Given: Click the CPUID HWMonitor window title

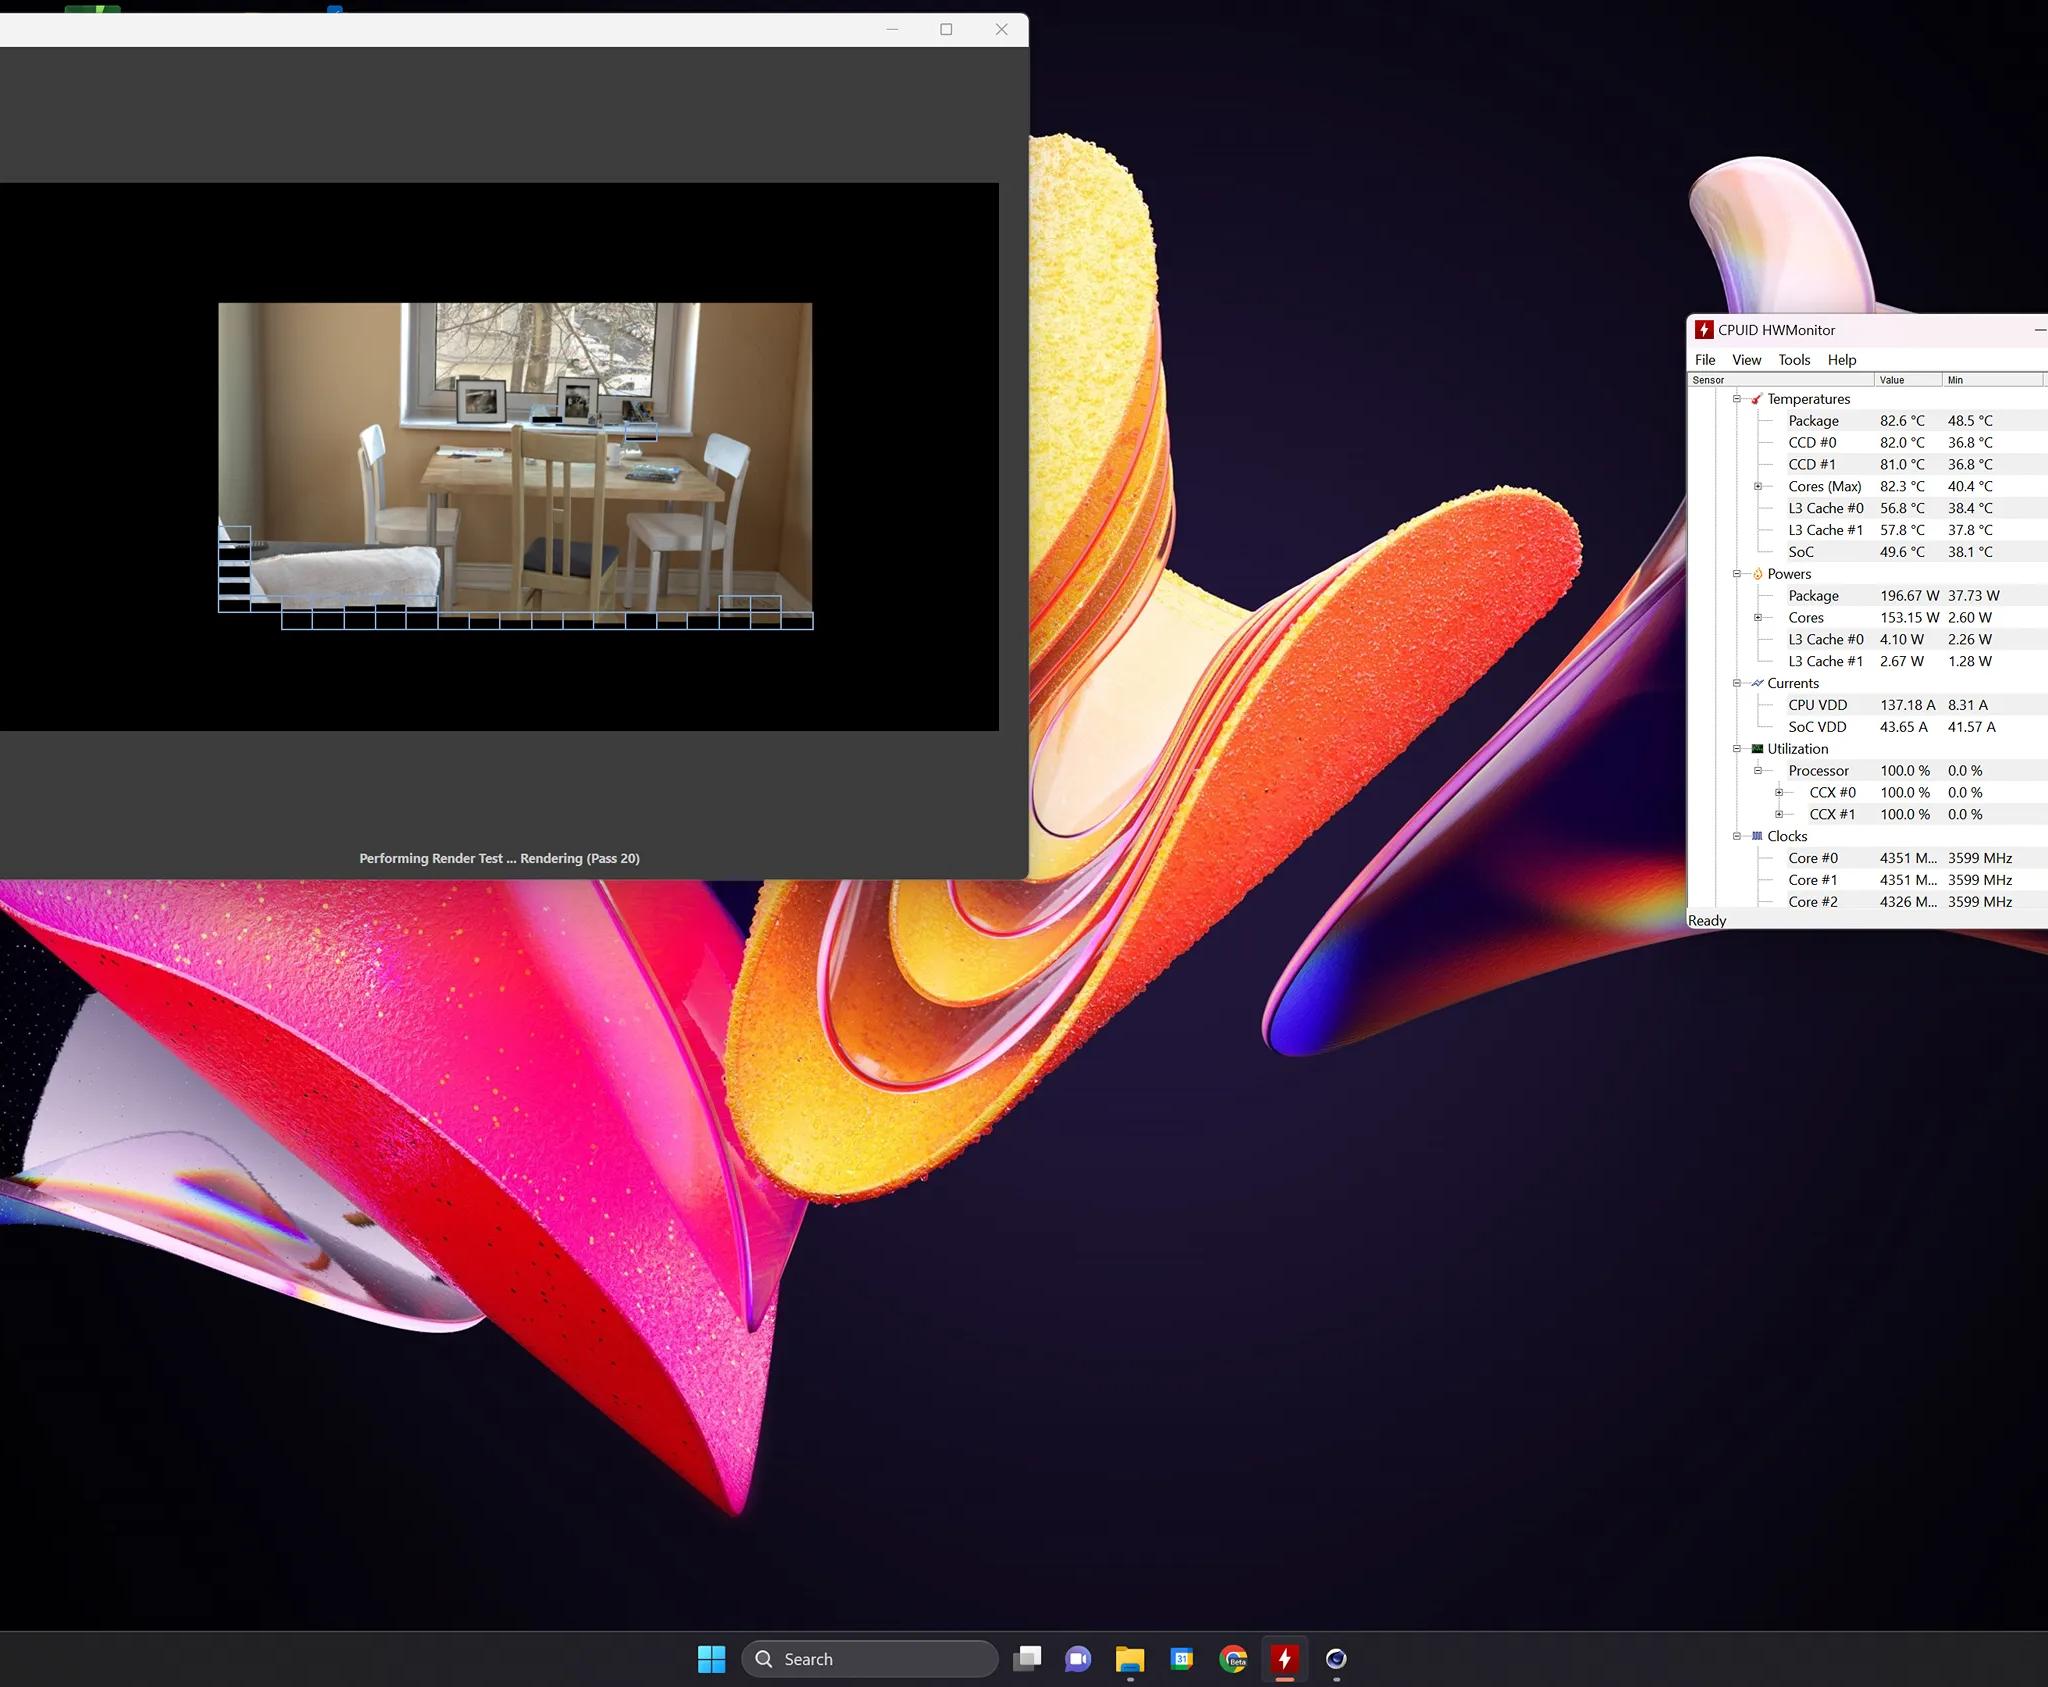Looking at the screenshot, I should coord(1776,330).
